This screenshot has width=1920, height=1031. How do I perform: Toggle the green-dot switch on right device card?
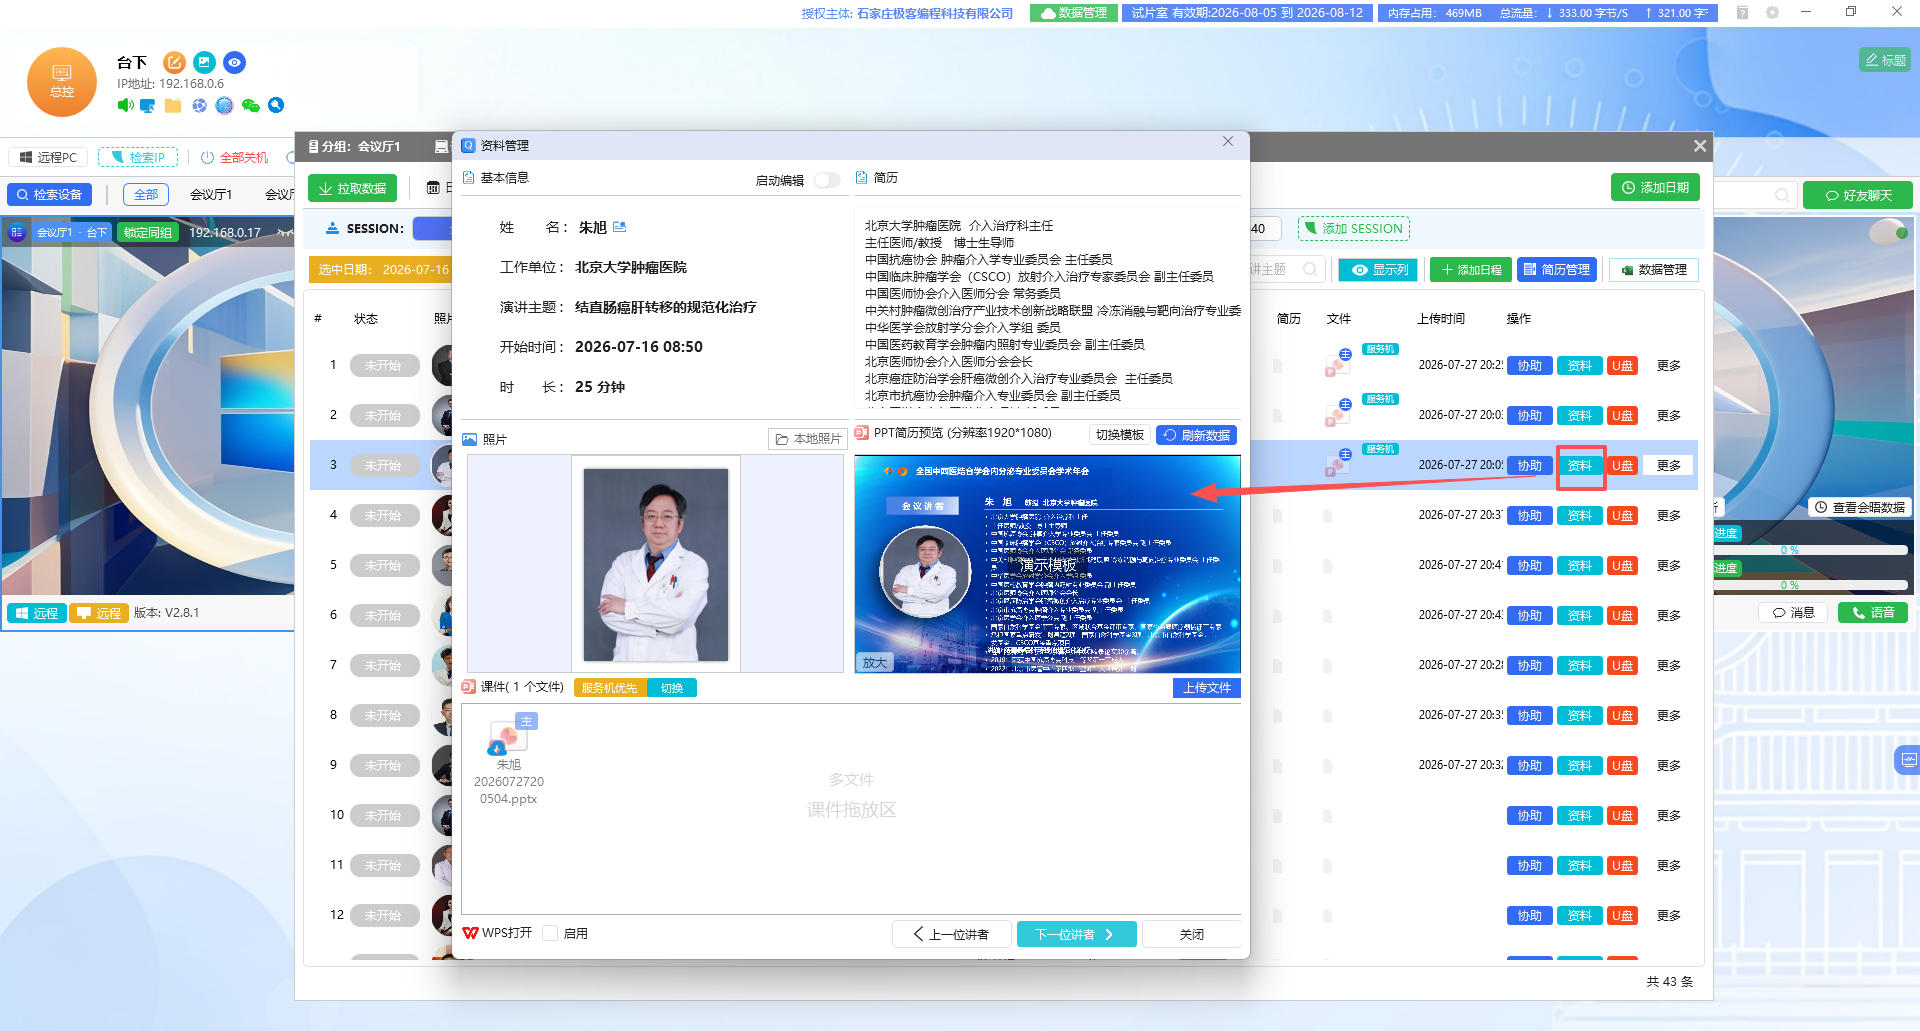tap(1888, 233)
